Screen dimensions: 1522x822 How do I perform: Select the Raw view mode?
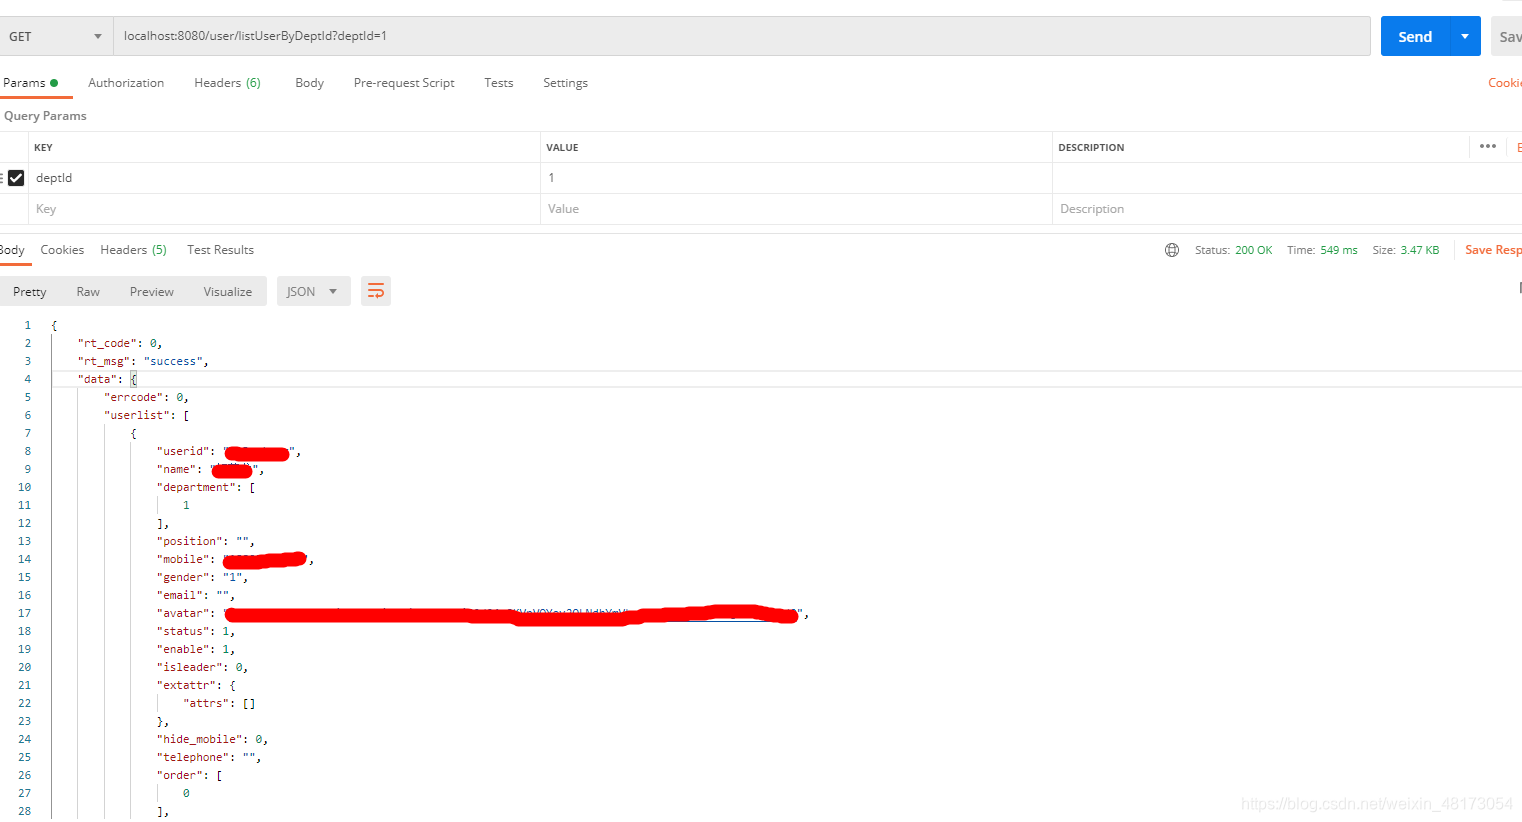pos(88,292)
